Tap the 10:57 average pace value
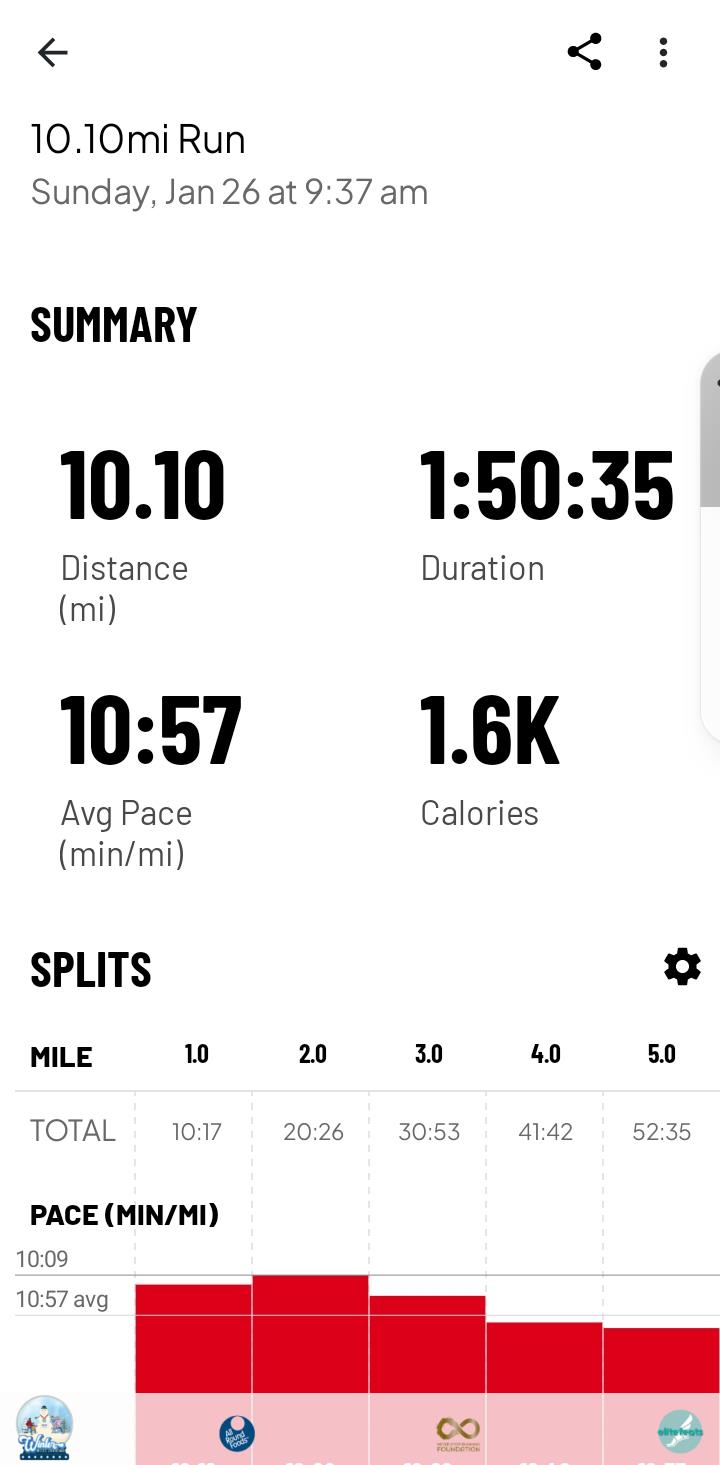Image resolution: width=720 pixels, height=1465 pixels. (150, 730)
